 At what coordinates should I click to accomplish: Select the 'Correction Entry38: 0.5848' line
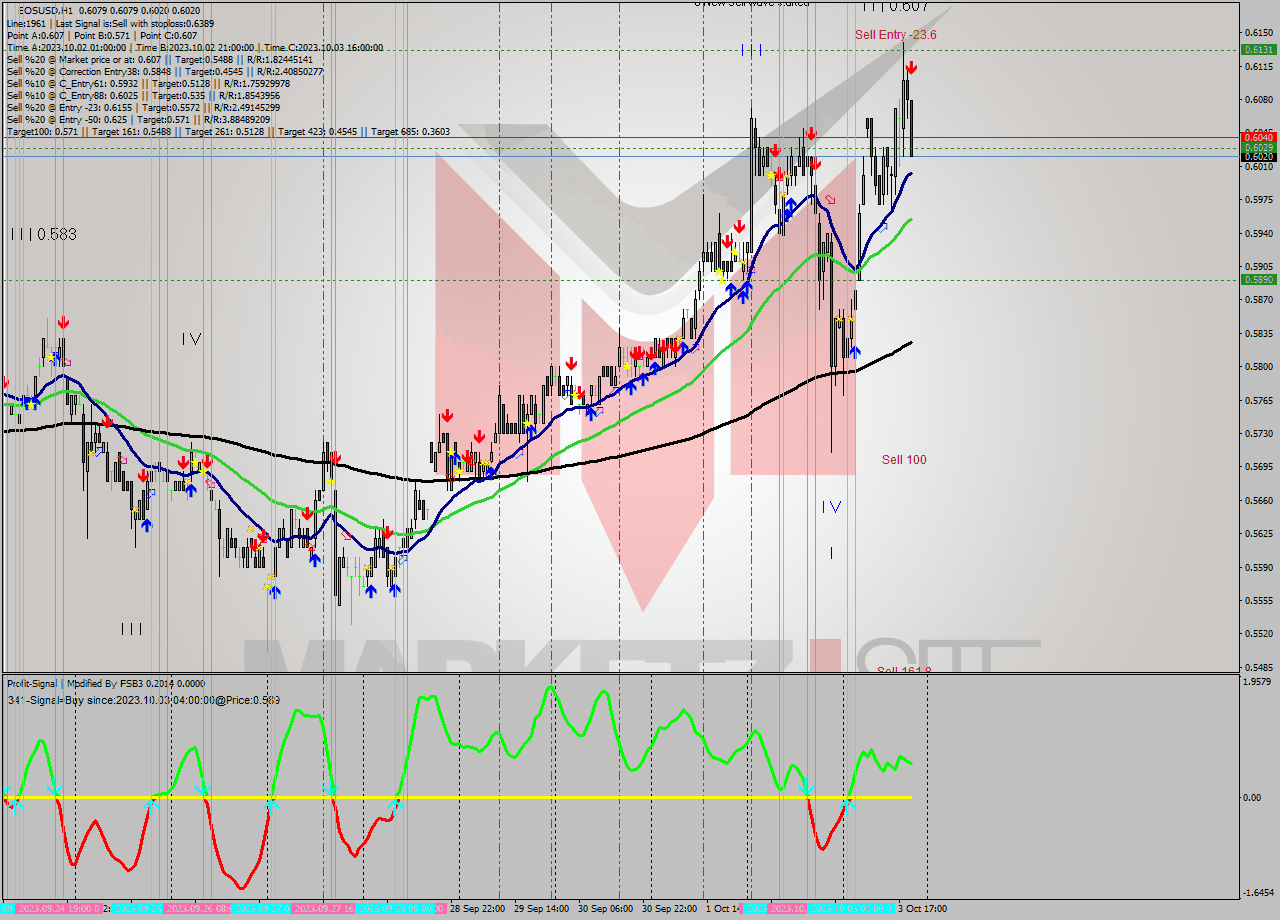pyautogui.click(x=164, y=71)
